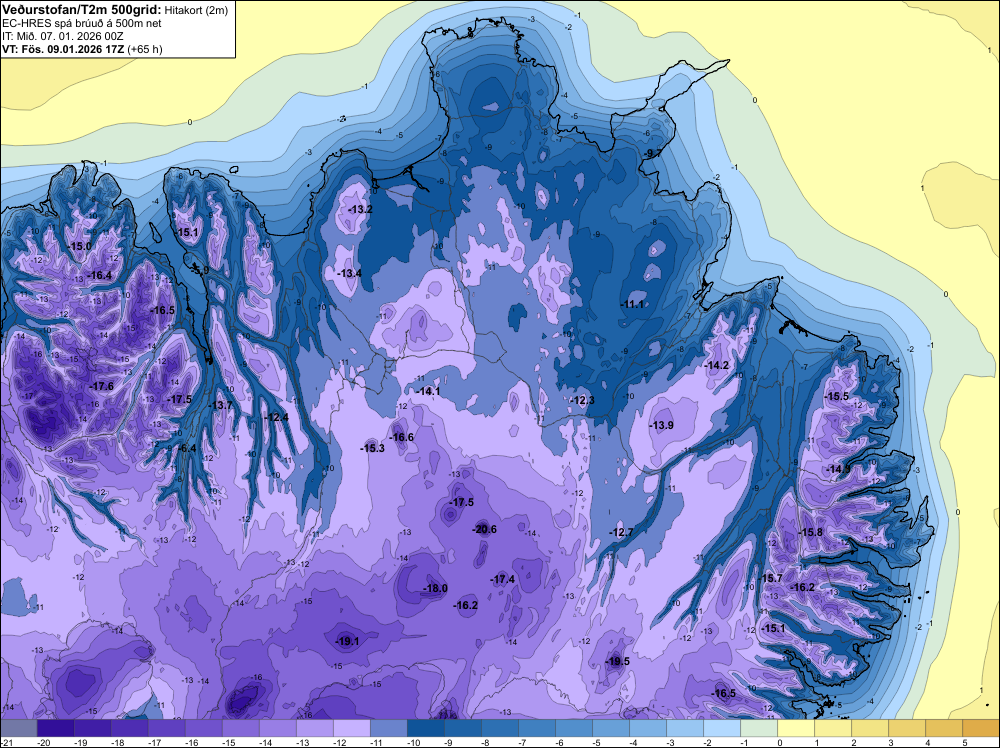The image size is (1000, 748).
Task: Click the '5' legend scale label
Action: (964, 742)
